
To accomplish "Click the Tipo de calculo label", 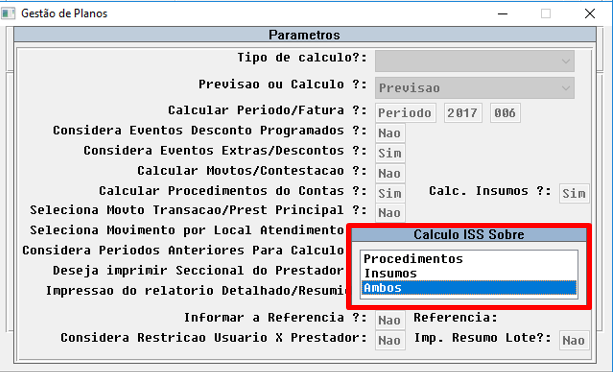I will (x=303, y=58).
